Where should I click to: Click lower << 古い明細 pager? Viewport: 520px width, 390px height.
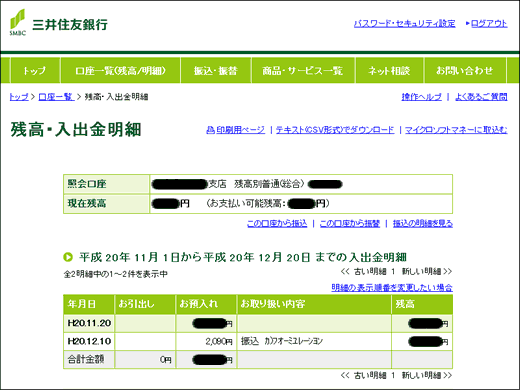click(363, 375)
